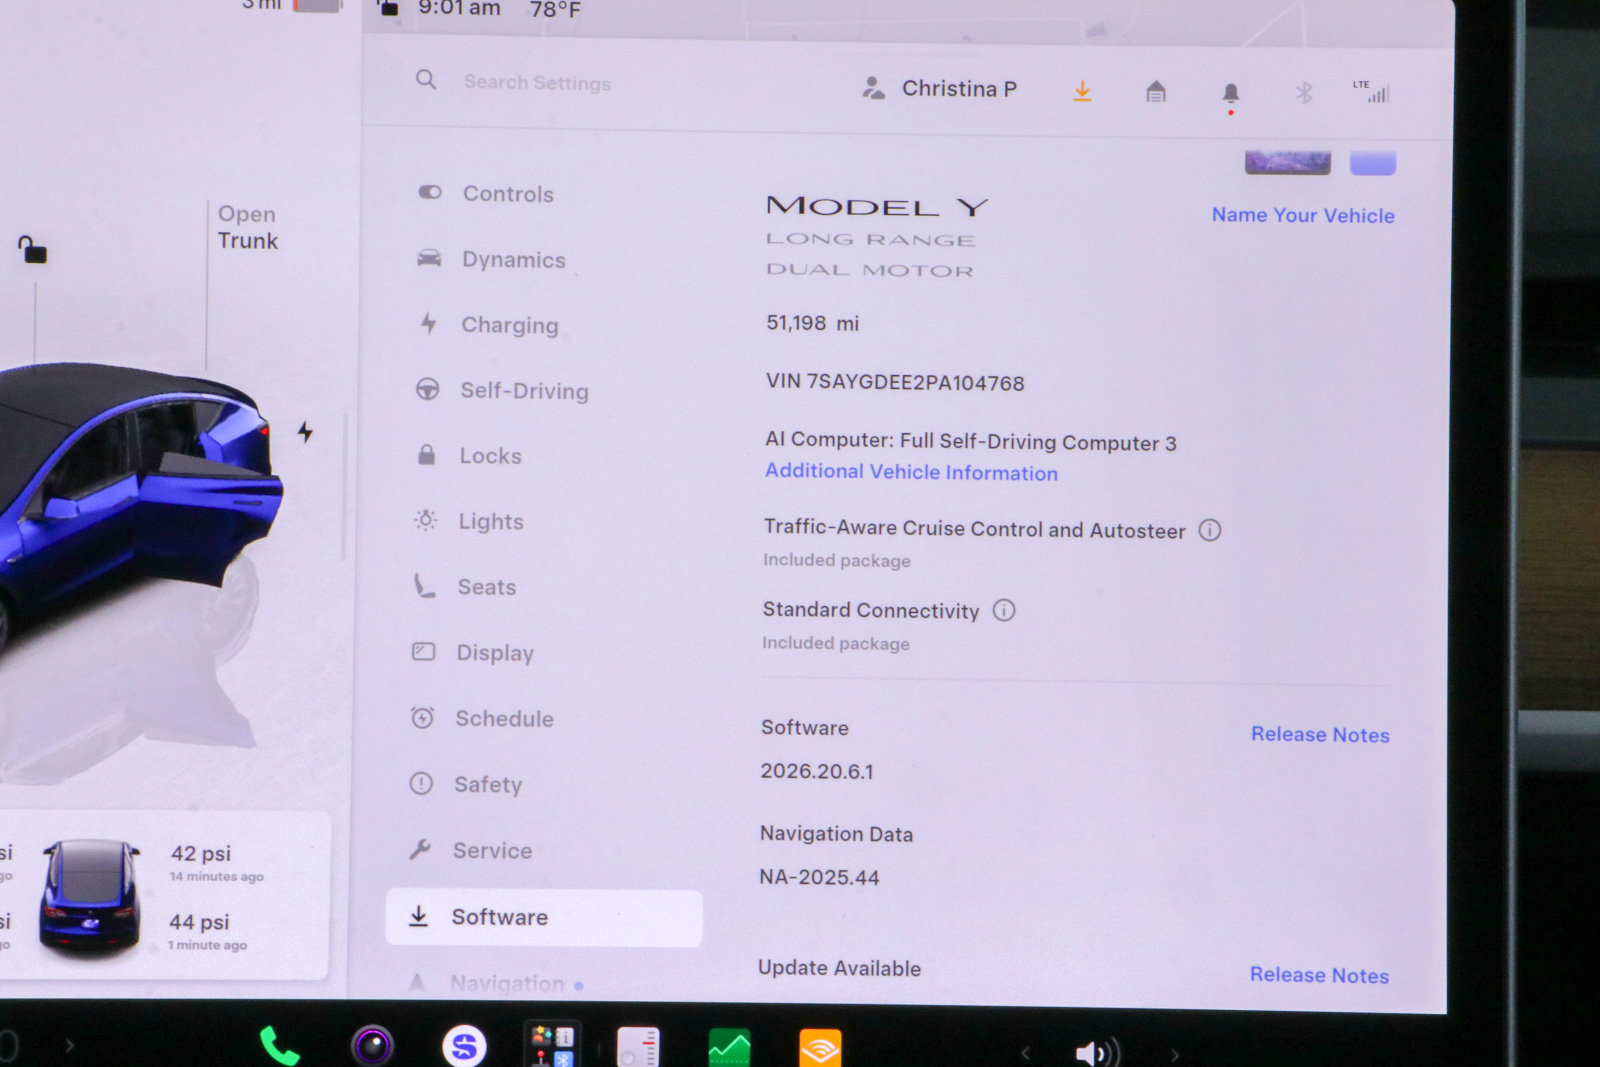Click the Search Settings field

[537, 82]
